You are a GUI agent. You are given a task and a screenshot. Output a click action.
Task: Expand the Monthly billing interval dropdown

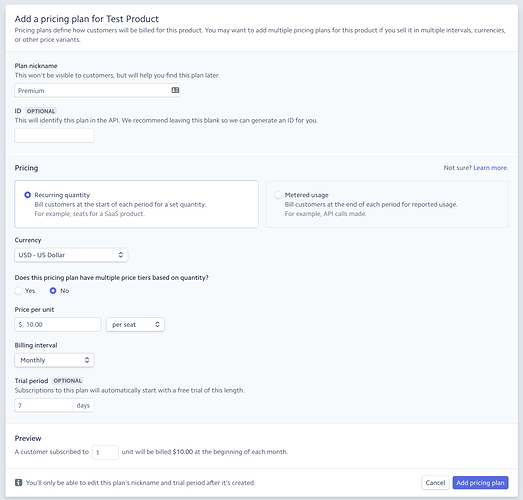tap(54, 360)
